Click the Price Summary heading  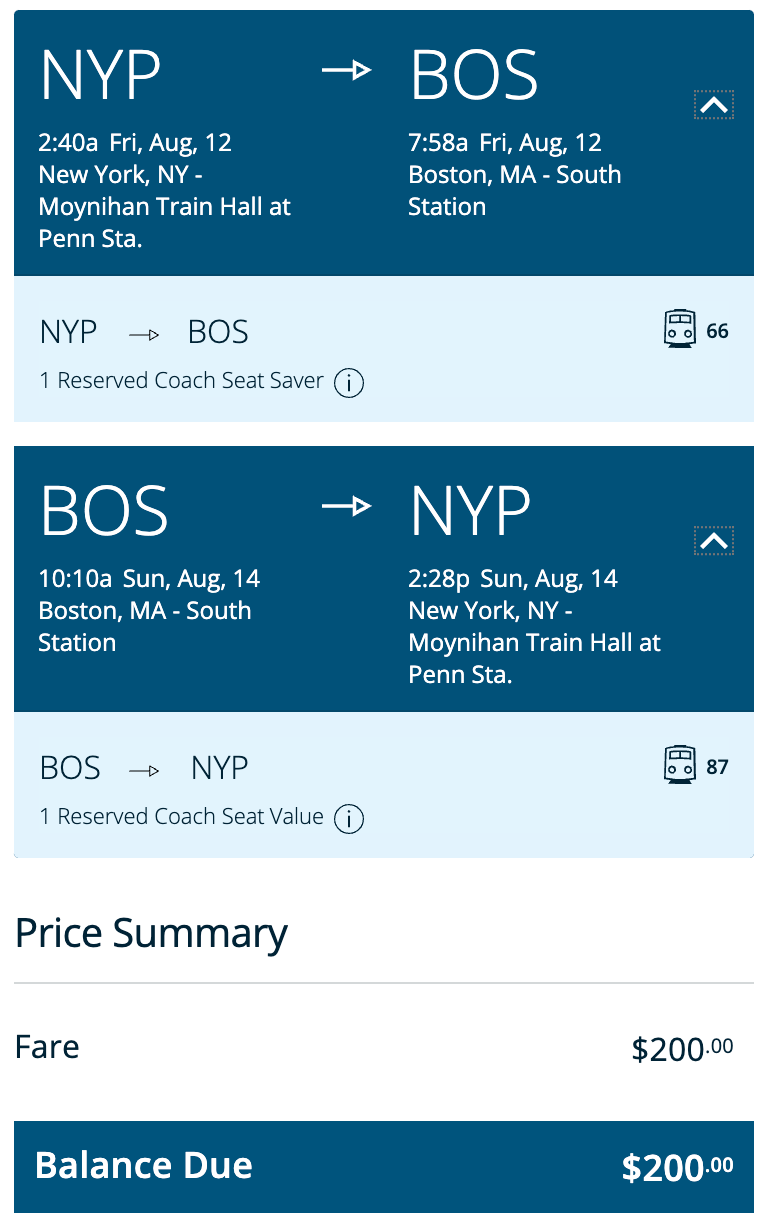(x=152, y=933)
